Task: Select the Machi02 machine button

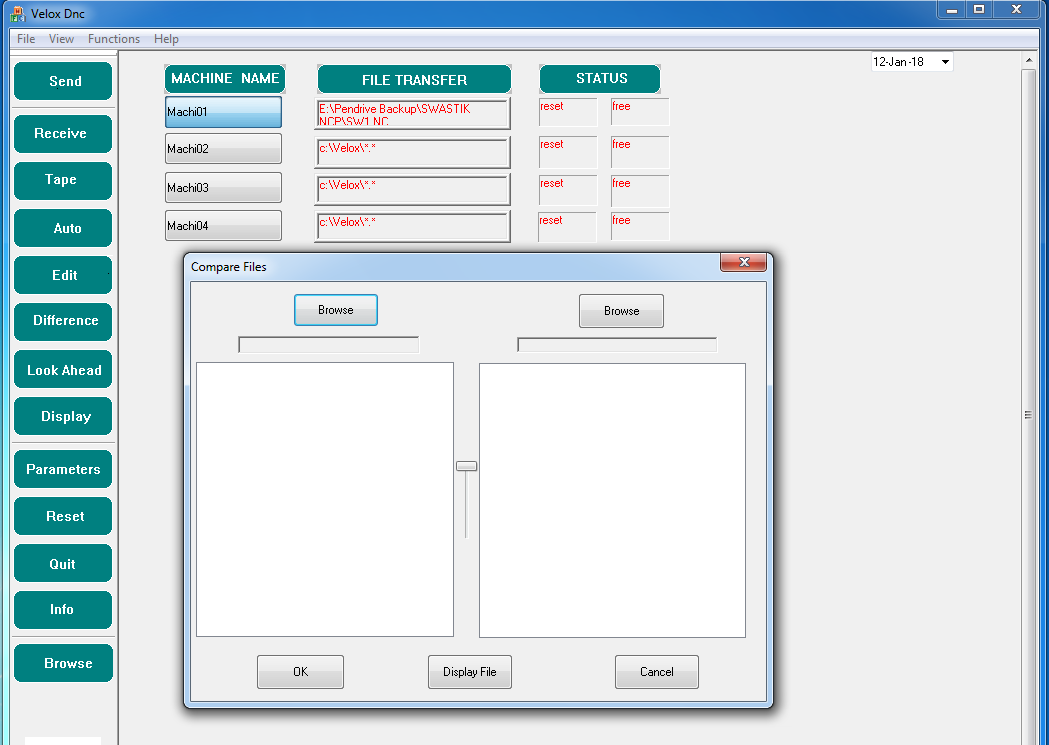Action: pos(223,149)
